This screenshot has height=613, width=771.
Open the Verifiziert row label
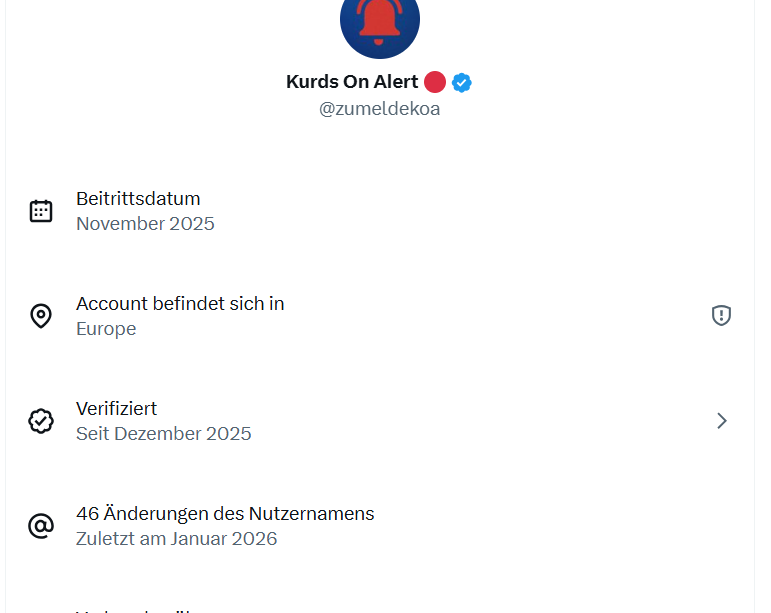116,408
